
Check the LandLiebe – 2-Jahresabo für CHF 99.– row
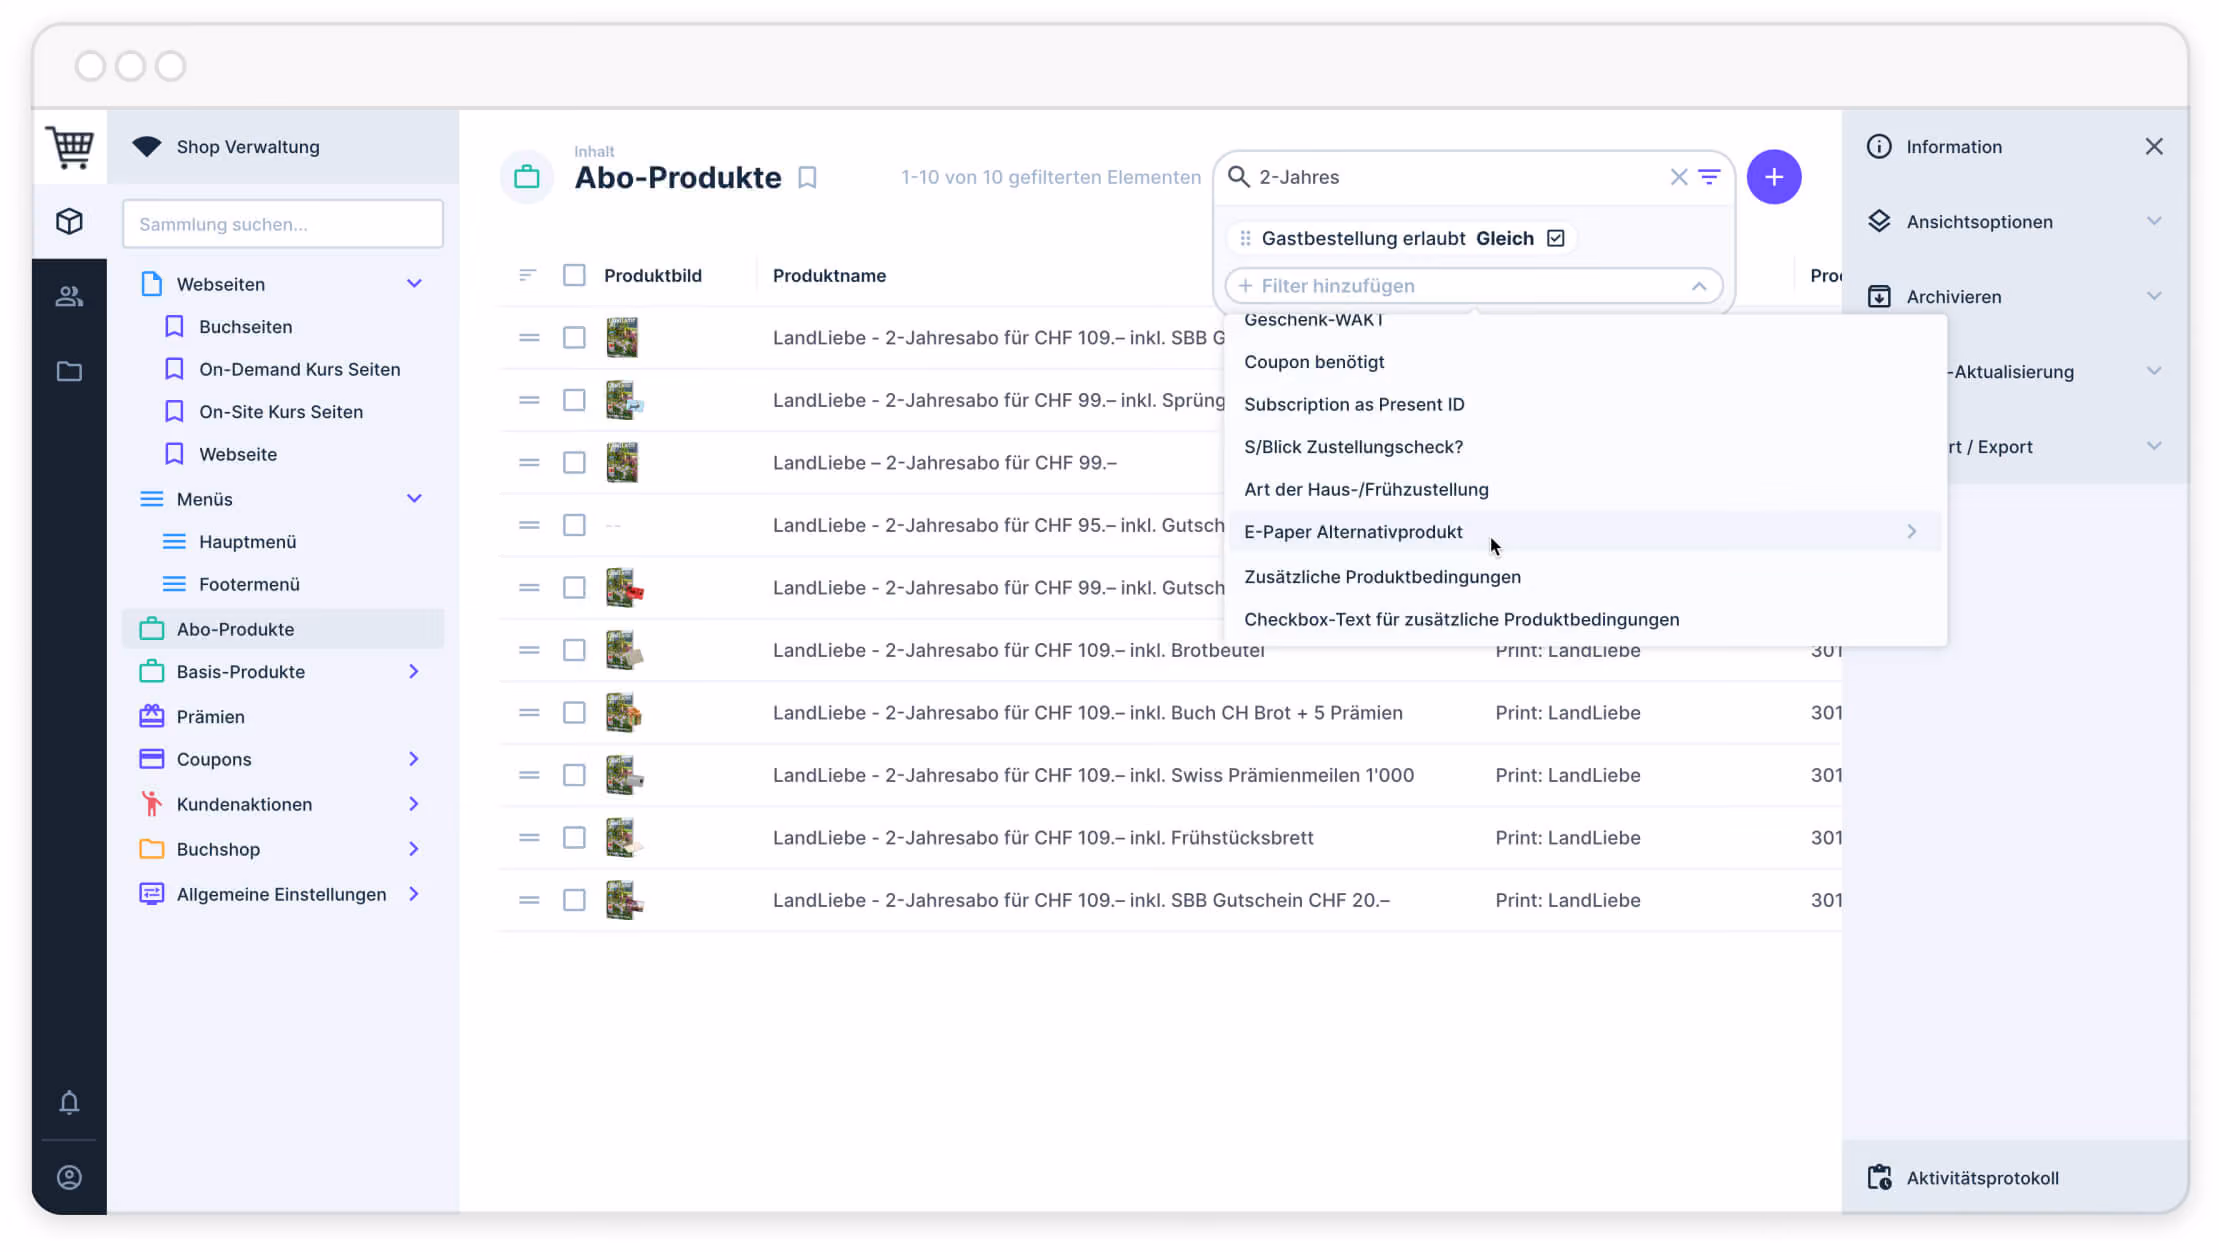574,463
